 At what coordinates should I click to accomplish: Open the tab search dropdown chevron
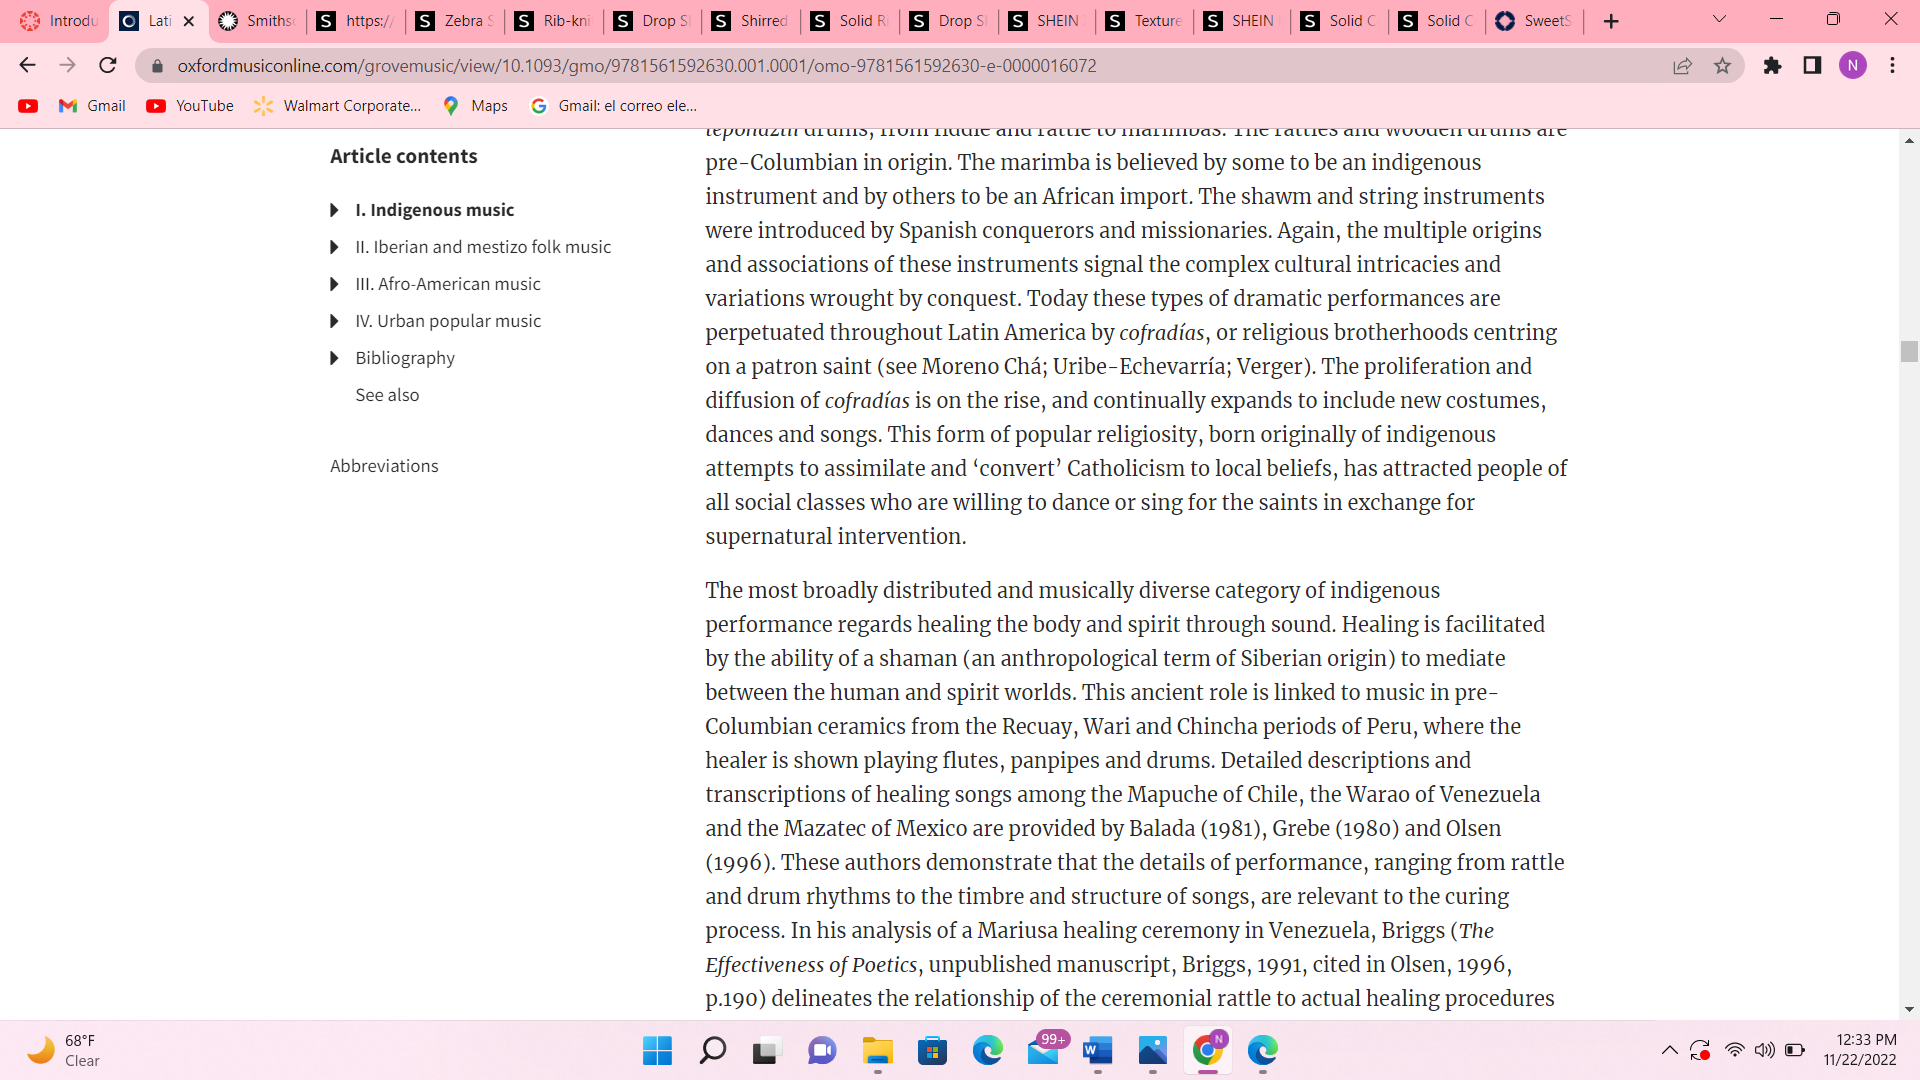[x=1719, y=20]
